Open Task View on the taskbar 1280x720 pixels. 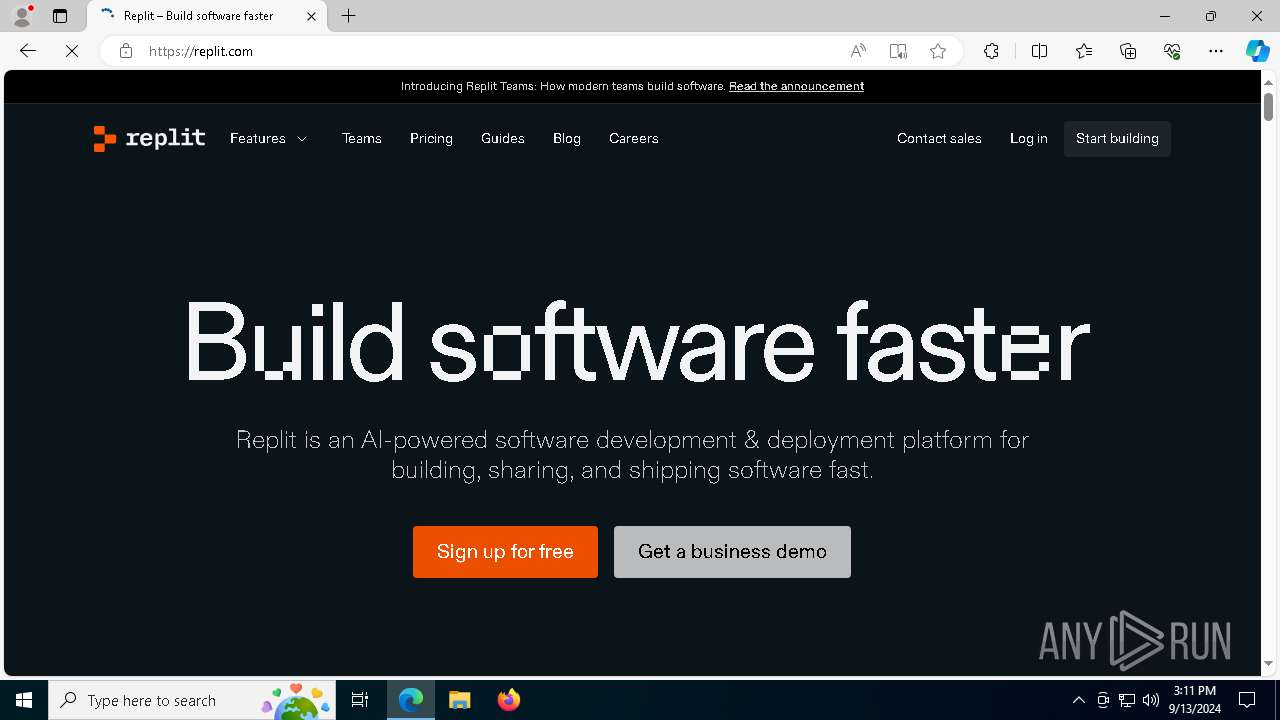coord(360,700)
